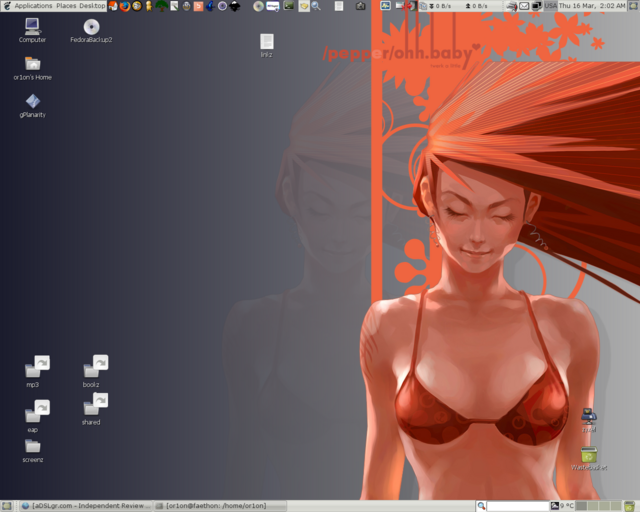
Task: Click the yellow sticky notes applet
Action: tap(304, 6)
